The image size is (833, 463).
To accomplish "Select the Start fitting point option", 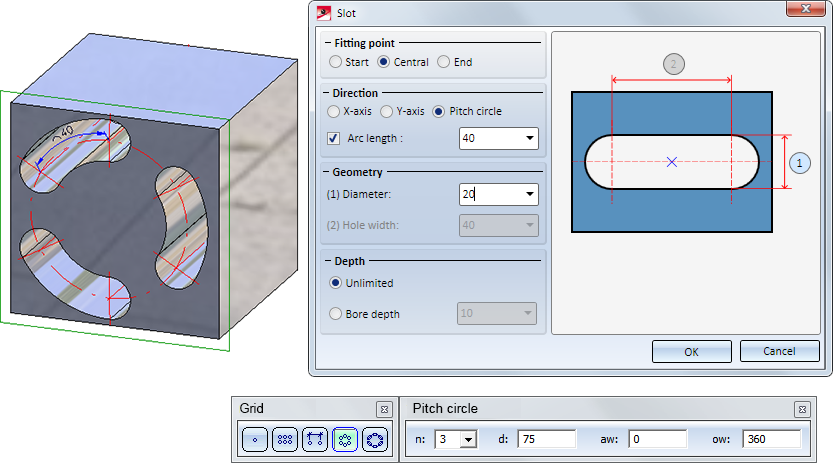I will coord(335,62).
